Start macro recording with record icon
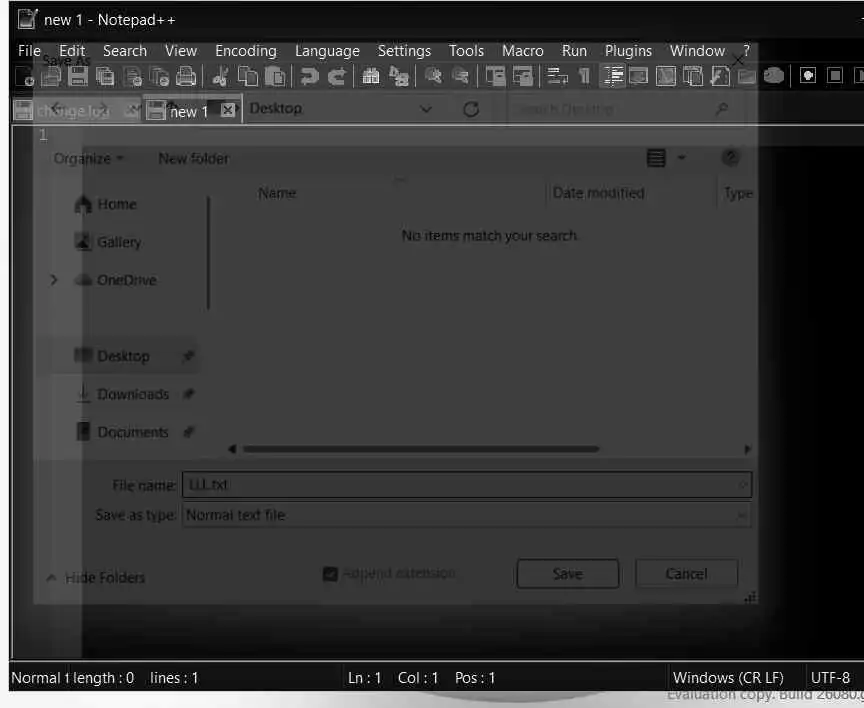 coord(808,75)
